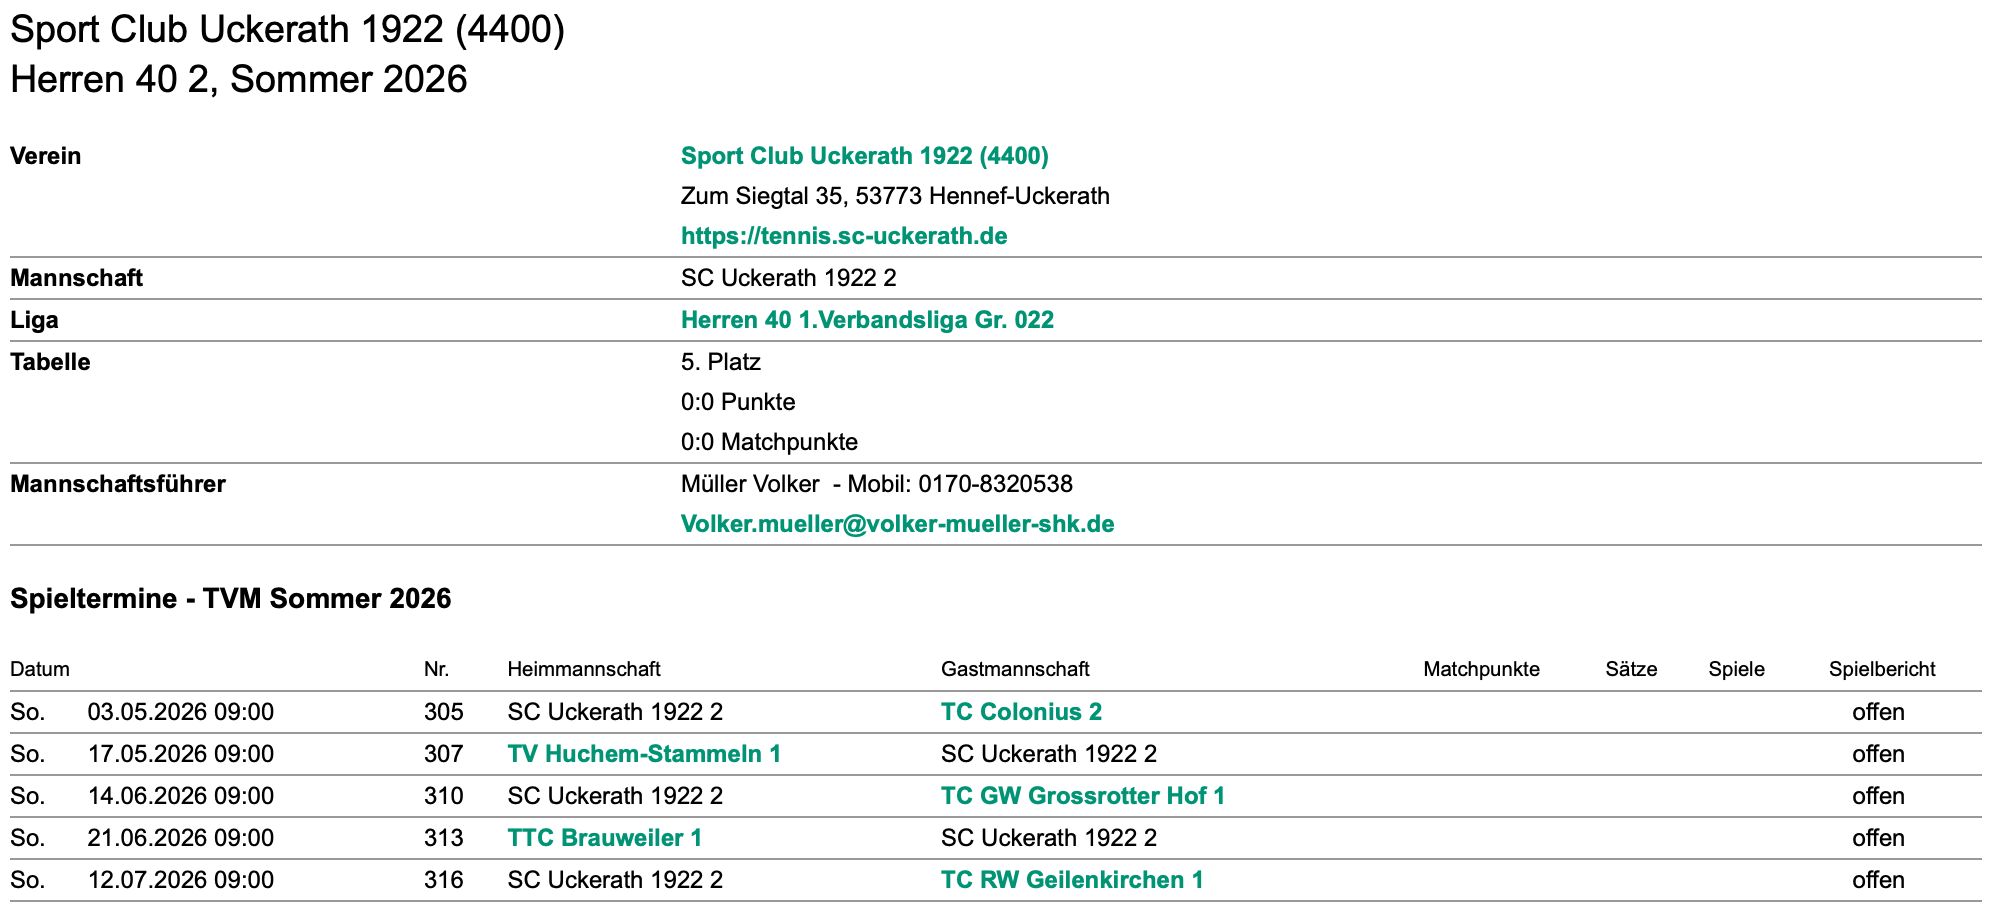Email Volker.mueller@volker-mueller-shk.de
The height and width of the screenshot is (912, 1996).
[897, 524]
